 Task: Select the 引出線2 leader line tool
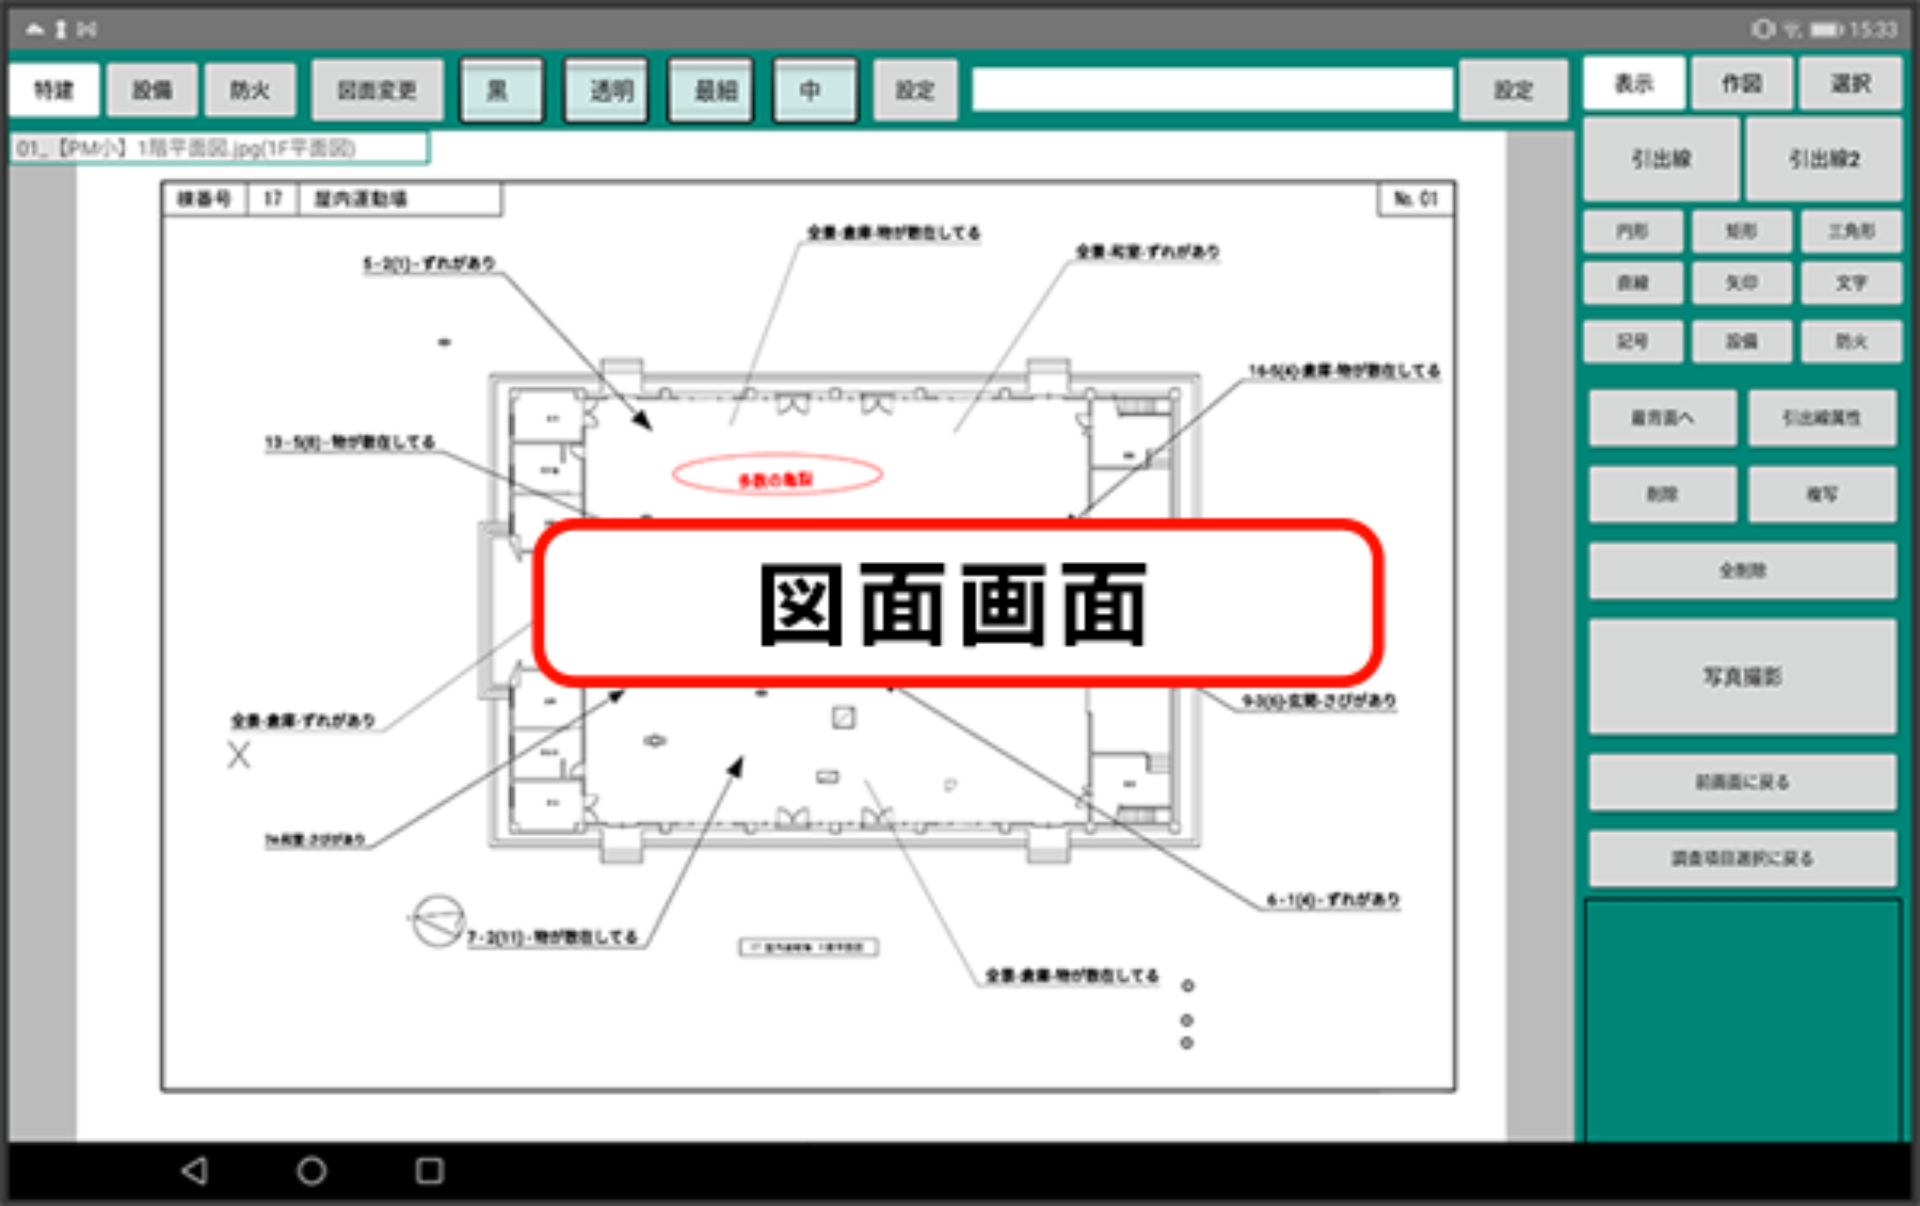[x=1824, y=159]
